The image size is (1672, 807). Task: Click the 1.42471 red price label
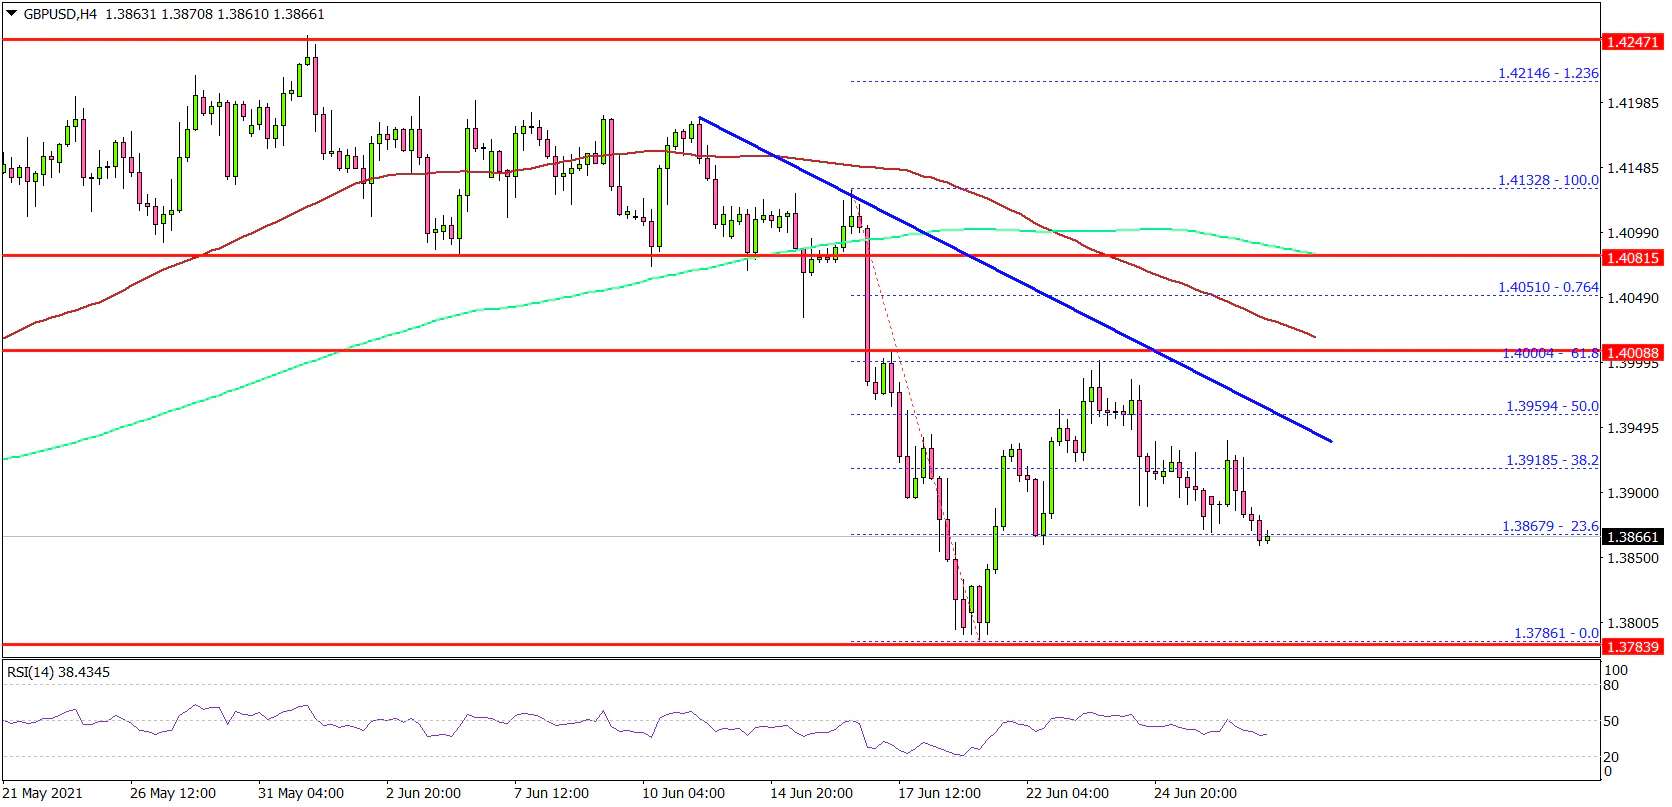[x=1632, y=41]
